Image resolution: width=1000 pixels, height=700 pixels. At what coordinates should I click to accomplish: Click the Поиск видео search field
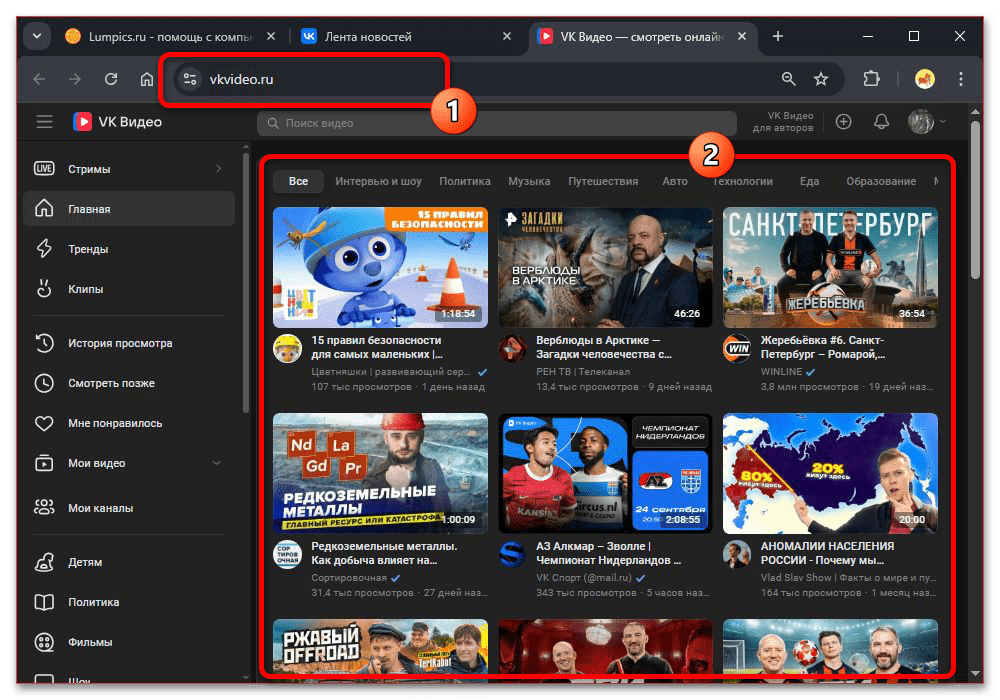[496, 123]
